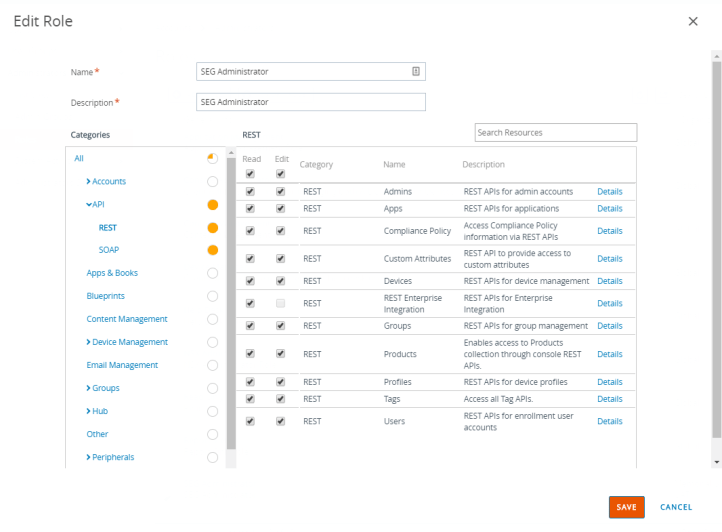Image resolution: width=722 pixels, height=532 pixels.
Task: Click the circle beside Email Management
Action: [212, 365]
